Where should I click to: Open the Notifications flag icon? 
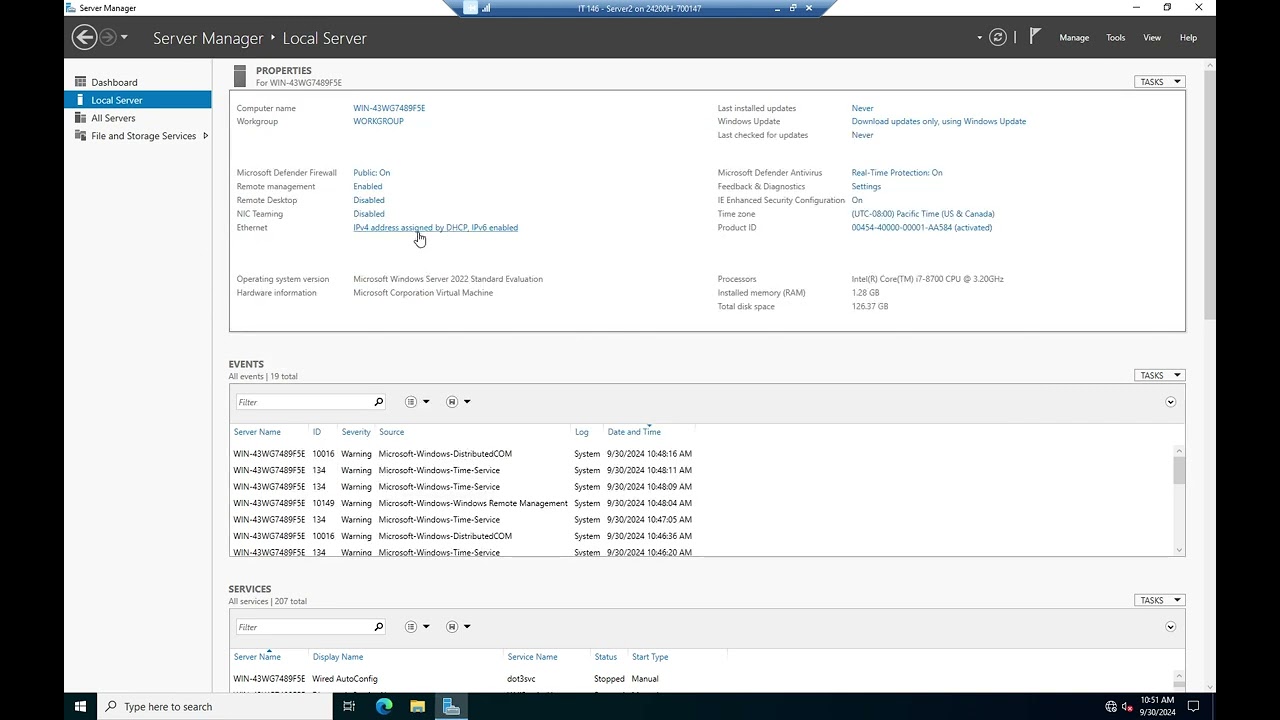(1035, 37)
